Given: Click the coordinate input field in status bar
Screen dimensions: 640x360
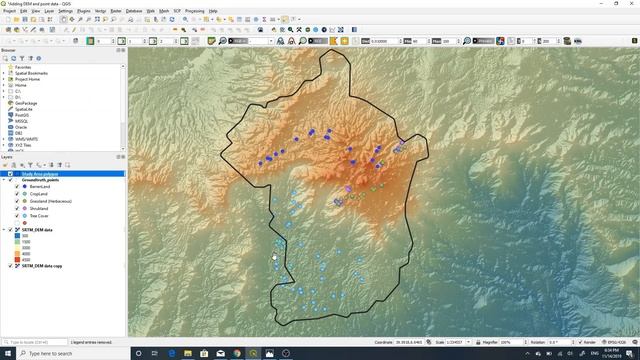Looking at the screenshot, I should coord(409,342).
